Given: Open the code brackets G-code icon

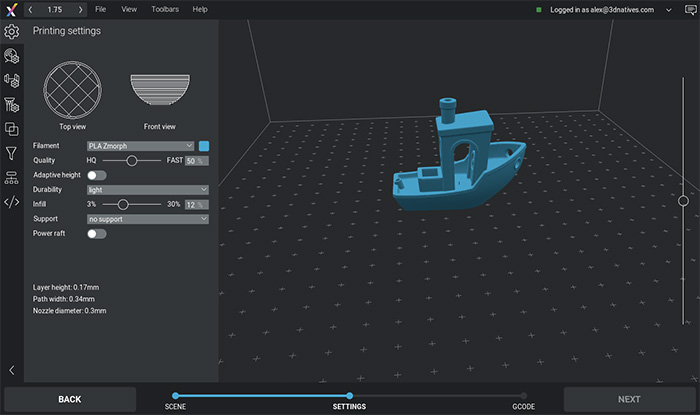Looking at the screenshot, I should click(x=12, y=202).
